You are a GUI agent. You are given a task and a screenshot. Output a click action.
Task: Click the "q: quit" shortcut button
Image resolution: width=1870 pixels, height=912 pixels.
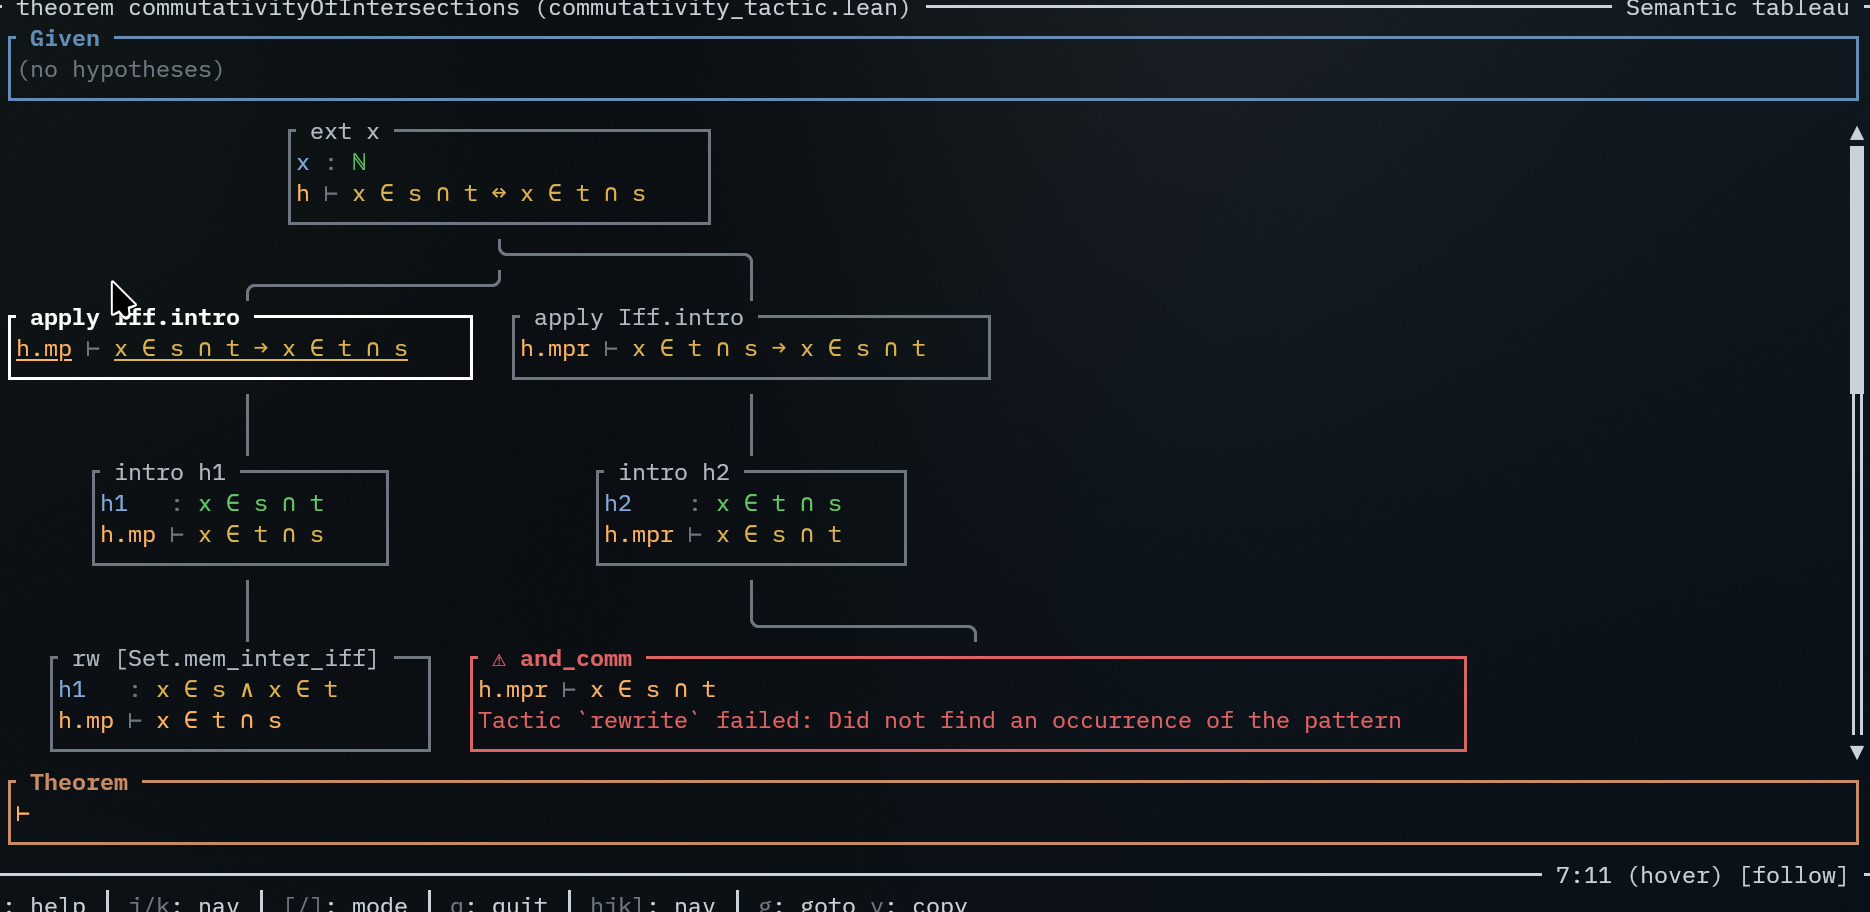pyautogui.click(x=498, y=903)
